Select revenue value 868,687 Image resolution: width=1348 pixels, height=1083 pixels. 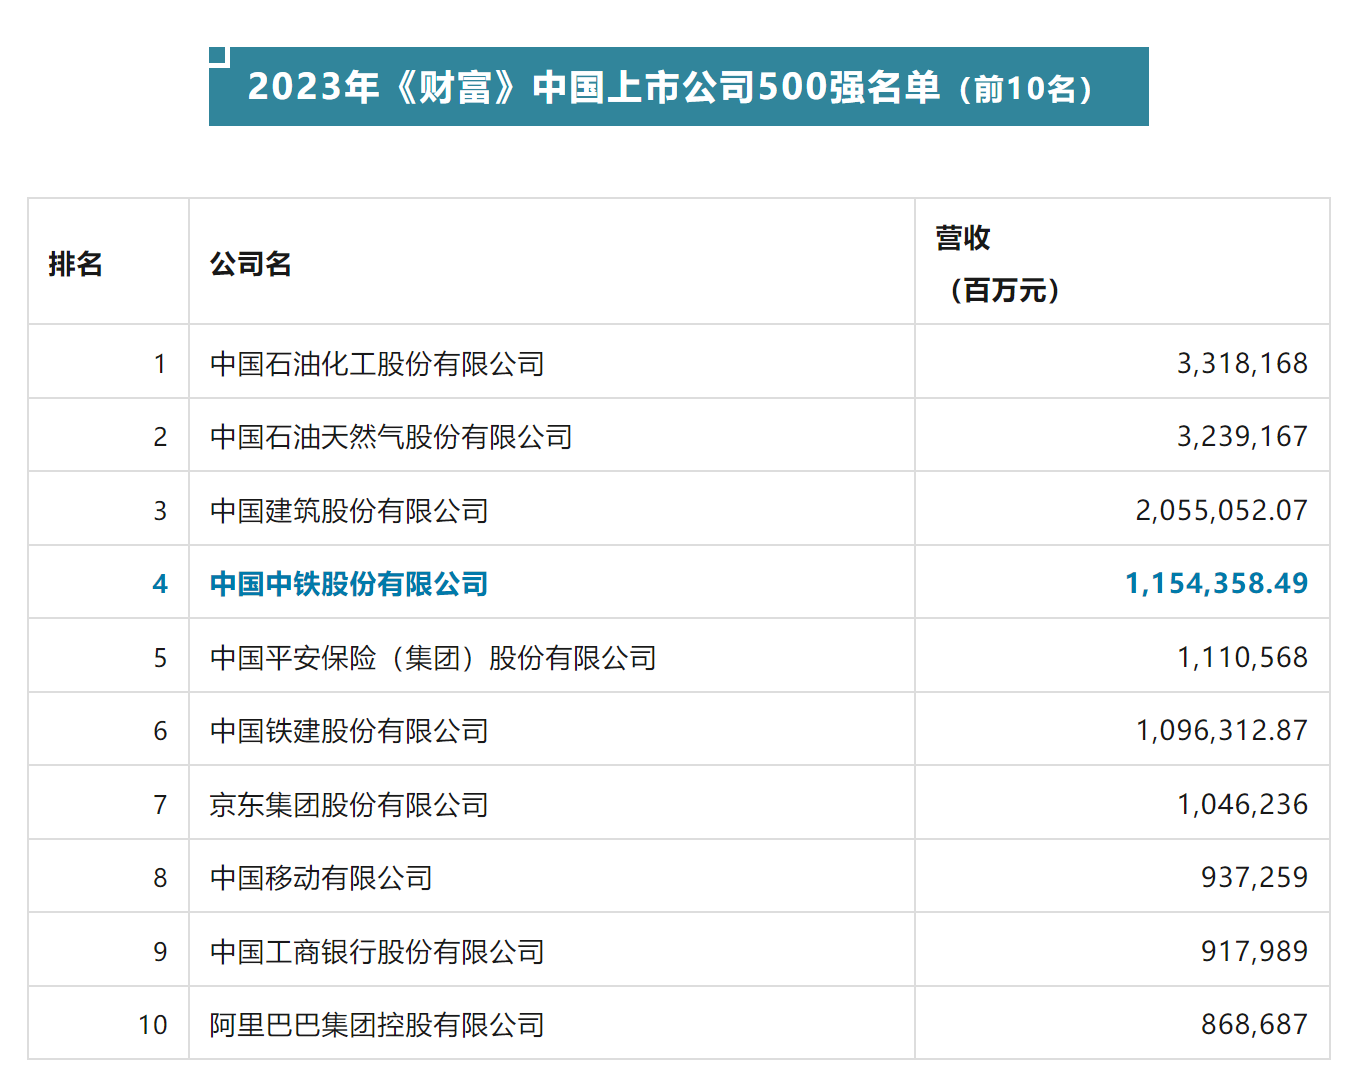pyautogui.click(x=1255, y=1025)
